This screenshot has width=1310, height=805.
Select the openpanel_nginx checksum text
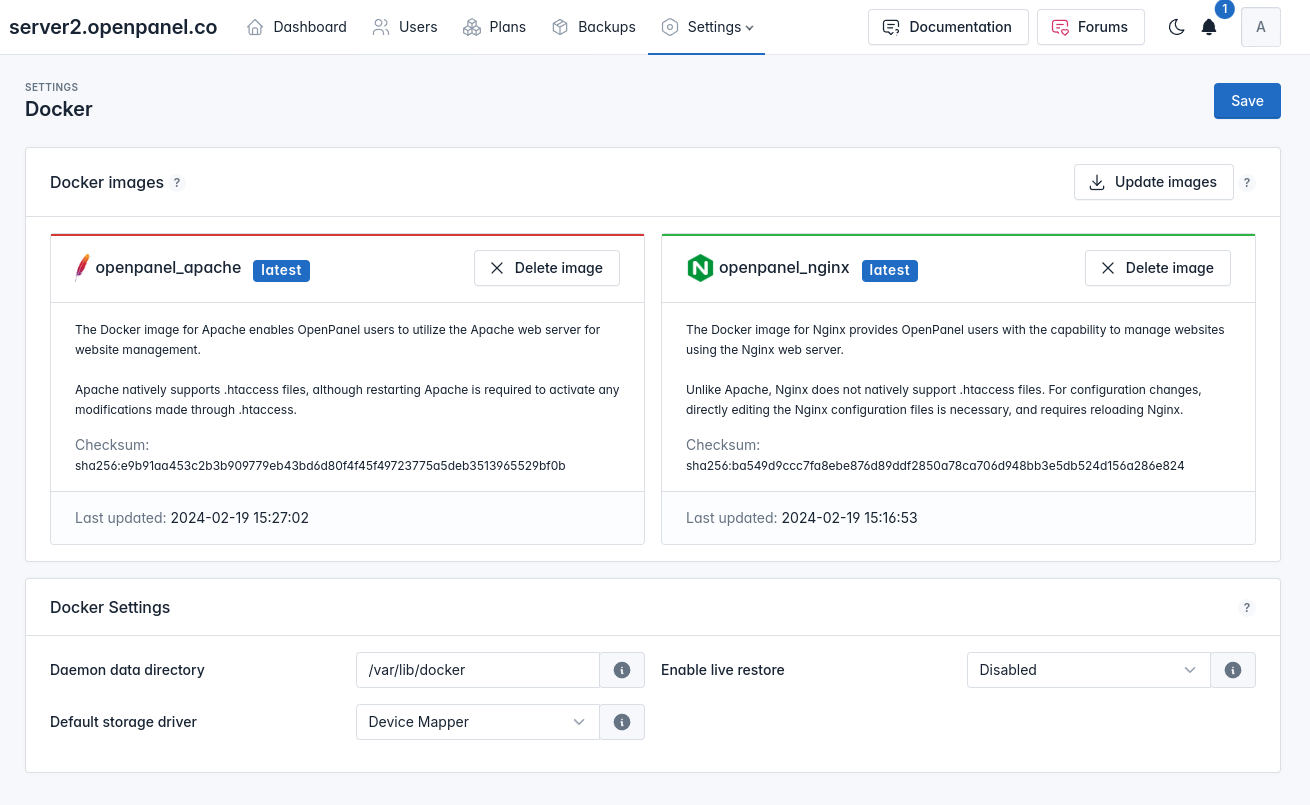935,466
